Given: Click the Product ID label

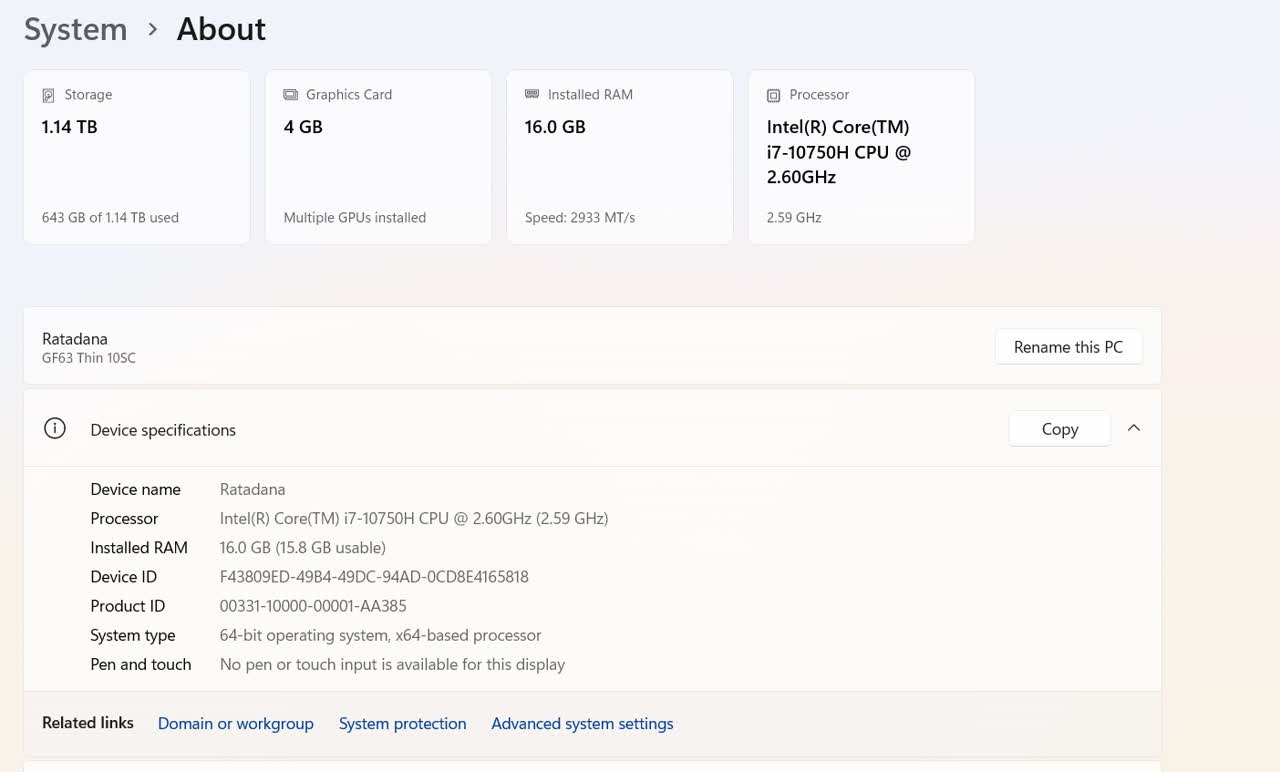Looking at the screenshot, I should coord(127,606).
